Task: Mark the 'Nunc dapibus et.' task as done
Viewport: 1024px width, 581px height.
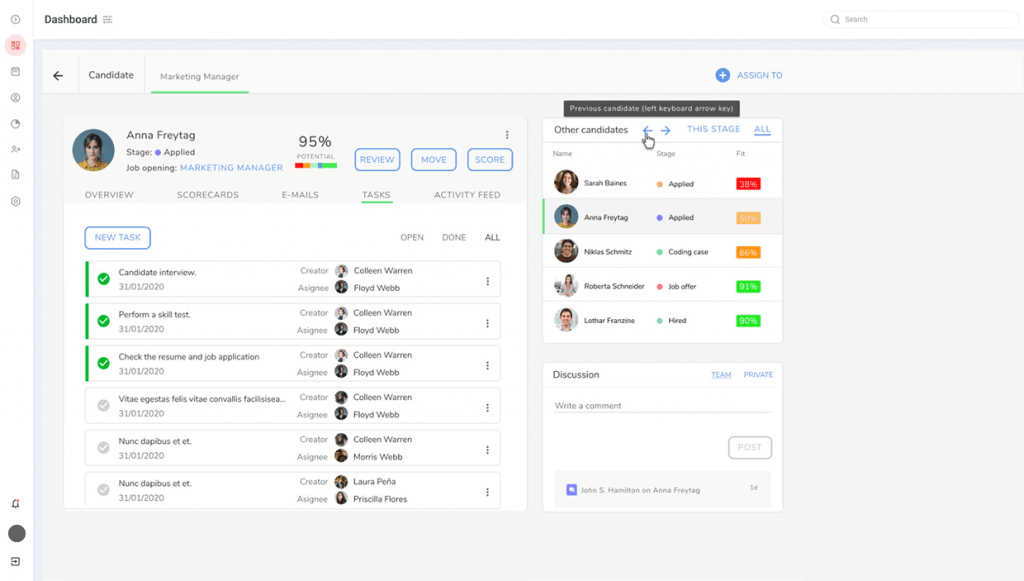Action: point(103,447)
